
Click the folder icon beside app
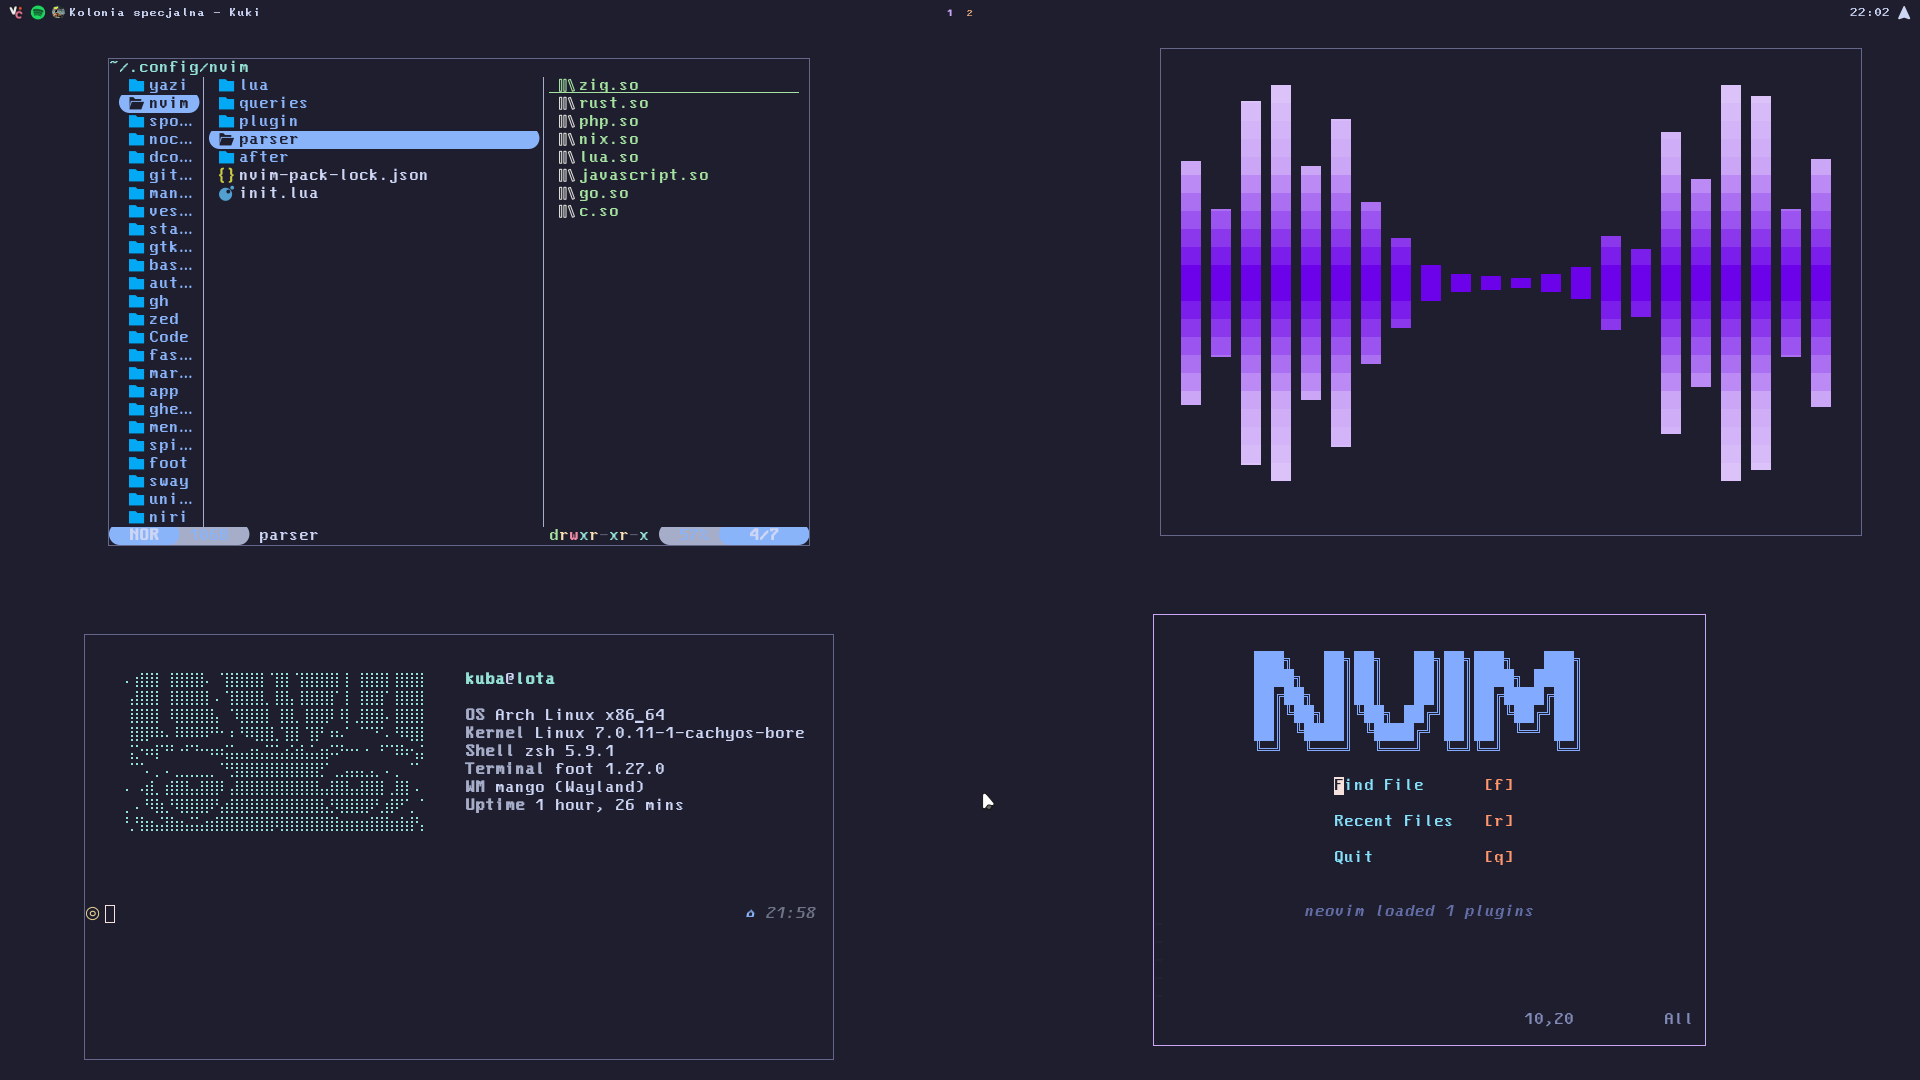(x=136, y=391)
